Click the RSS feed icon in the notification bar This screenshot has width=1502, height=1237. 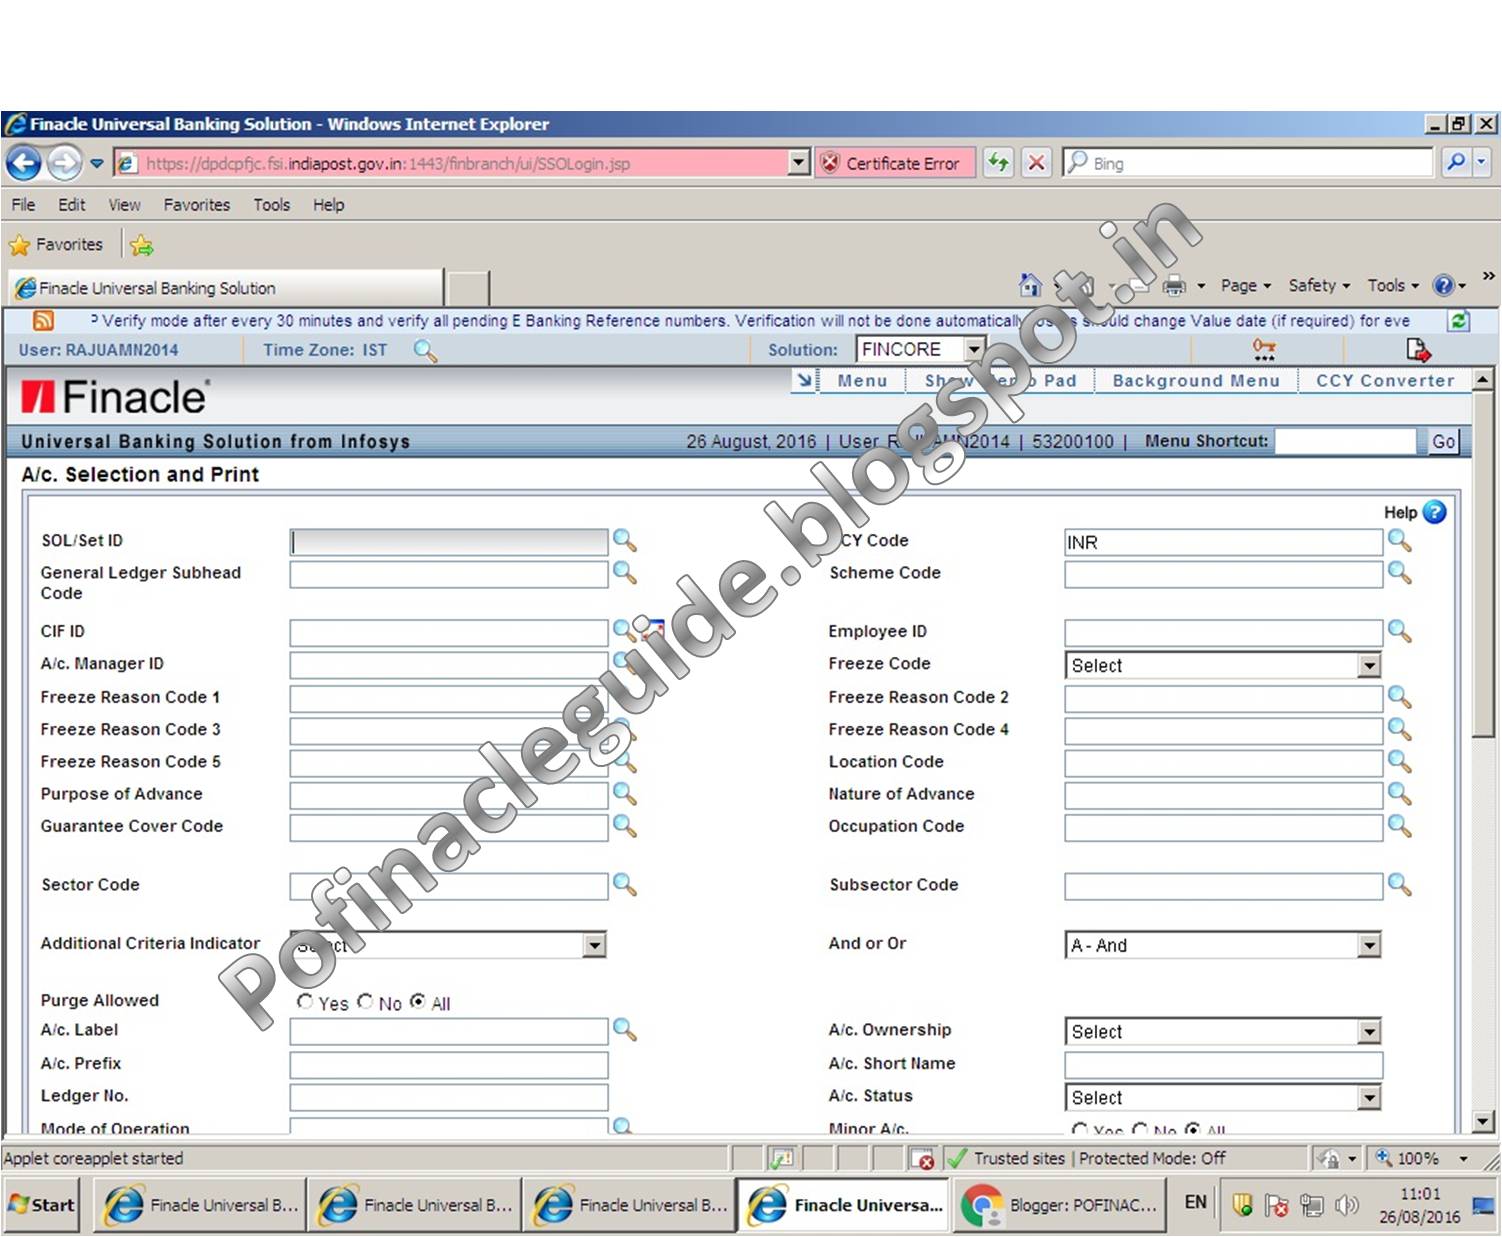pyautogui.click(x=41, y=320)
